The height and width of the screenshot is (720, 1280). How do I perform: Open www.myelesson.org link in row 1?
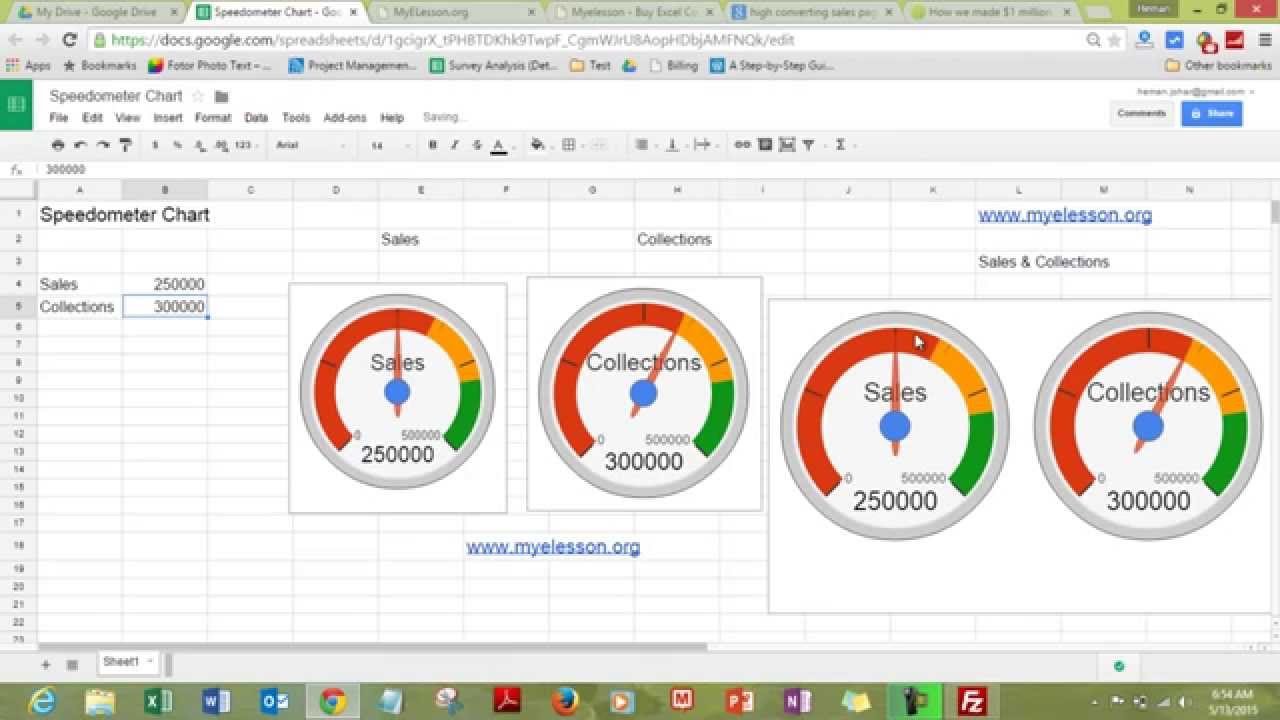point(1065,215)
